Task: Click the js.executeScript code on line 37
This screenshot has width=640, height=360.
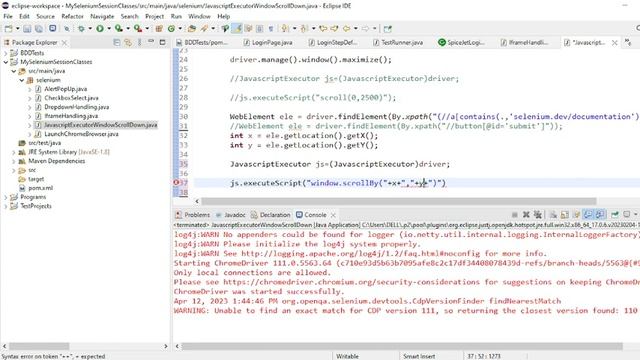Action: tap(338, 183)
